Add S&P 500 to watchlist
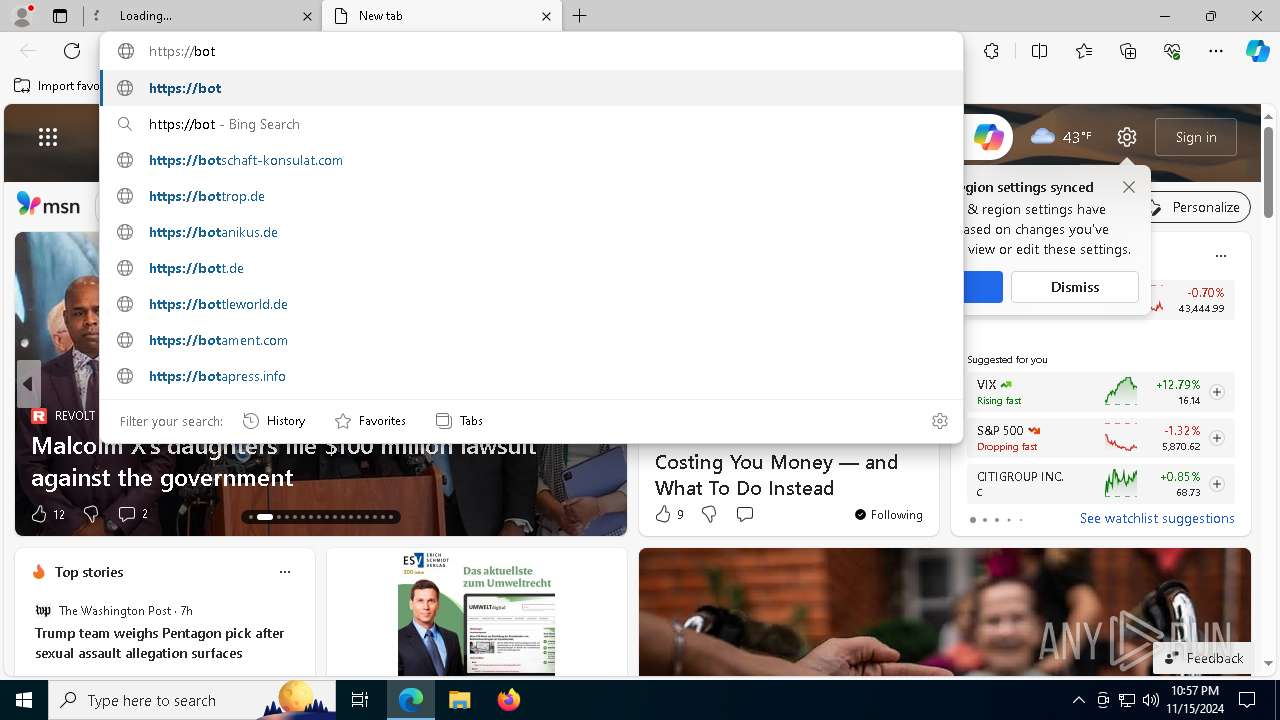 click(x=1217, y=438)
